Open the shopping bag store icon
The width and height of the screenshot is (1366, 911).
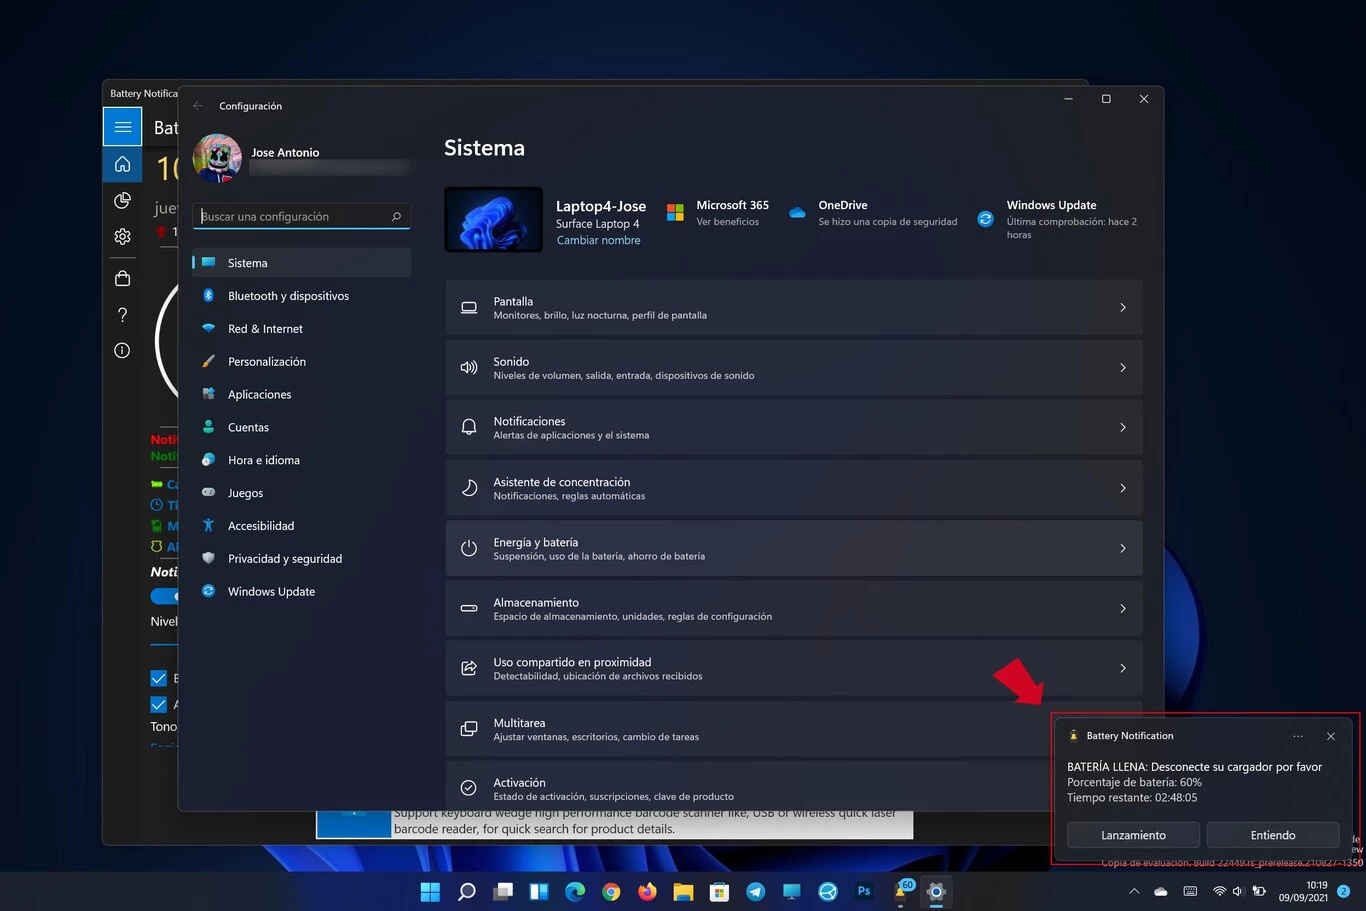coord(122,279)
